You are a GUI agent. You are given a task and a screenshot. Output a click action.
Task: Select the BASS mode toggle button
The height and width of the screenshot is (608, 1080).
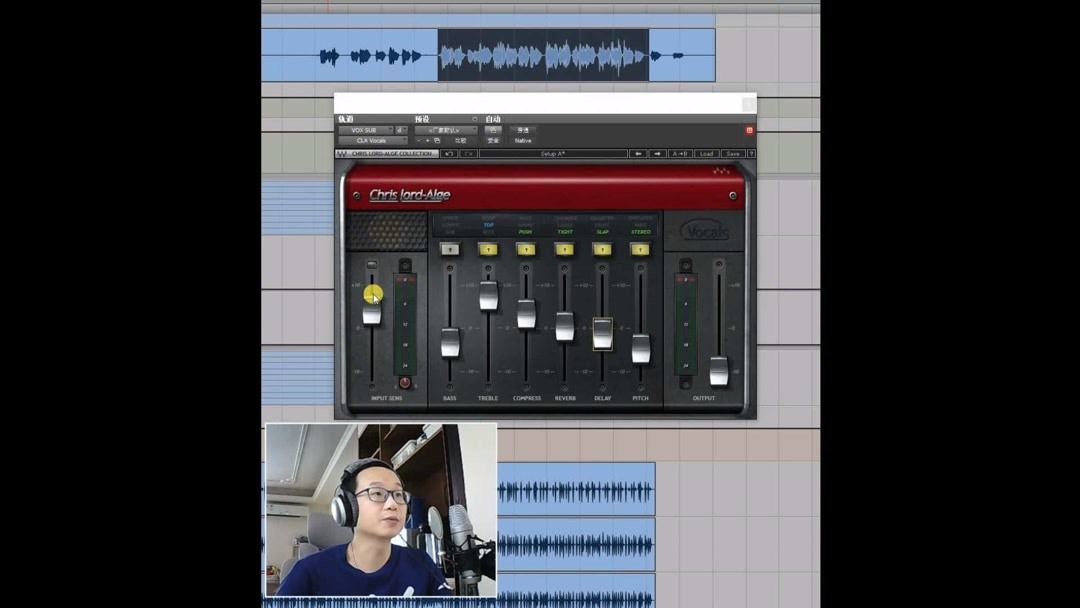pos(451,249)
